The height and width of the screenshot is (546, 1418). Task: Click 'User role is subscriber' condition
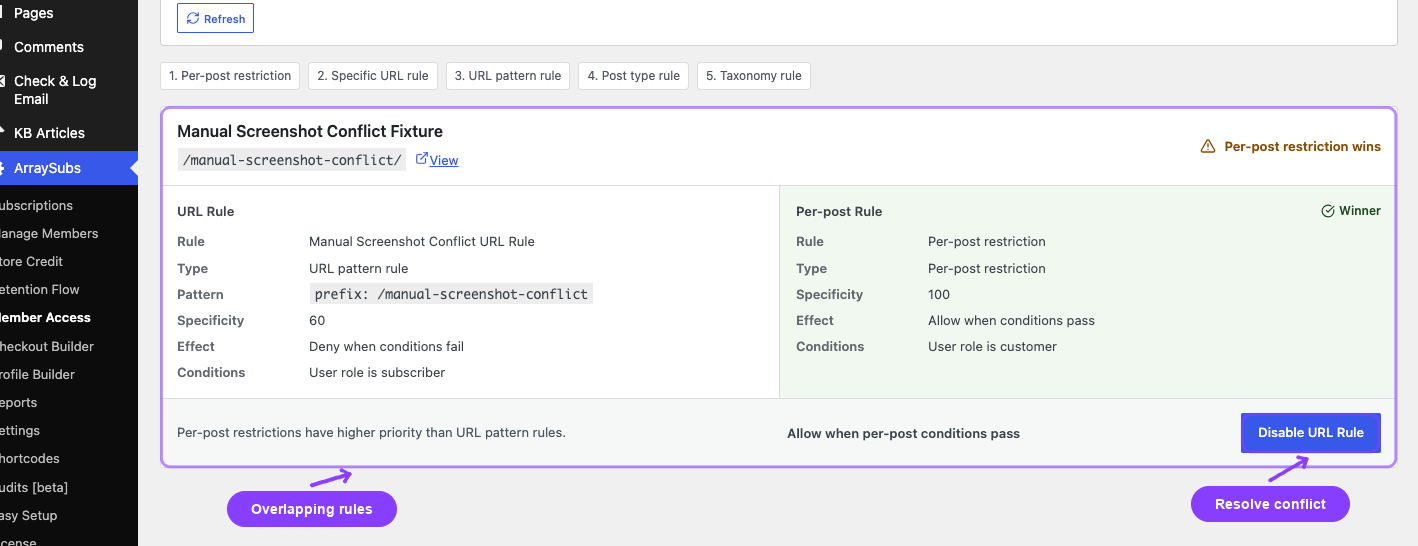click(377, 372)
